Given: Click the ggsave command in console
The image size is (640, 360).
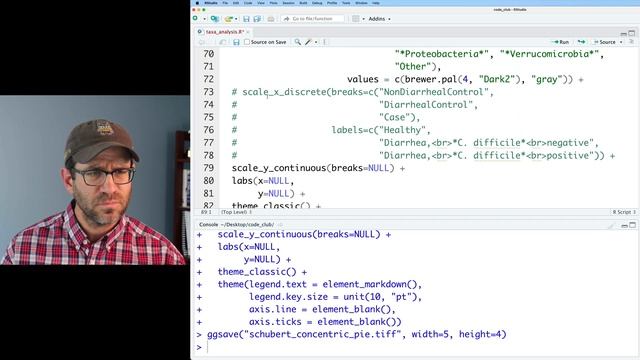Looking at the screenshot, I should tap(357, 334).
